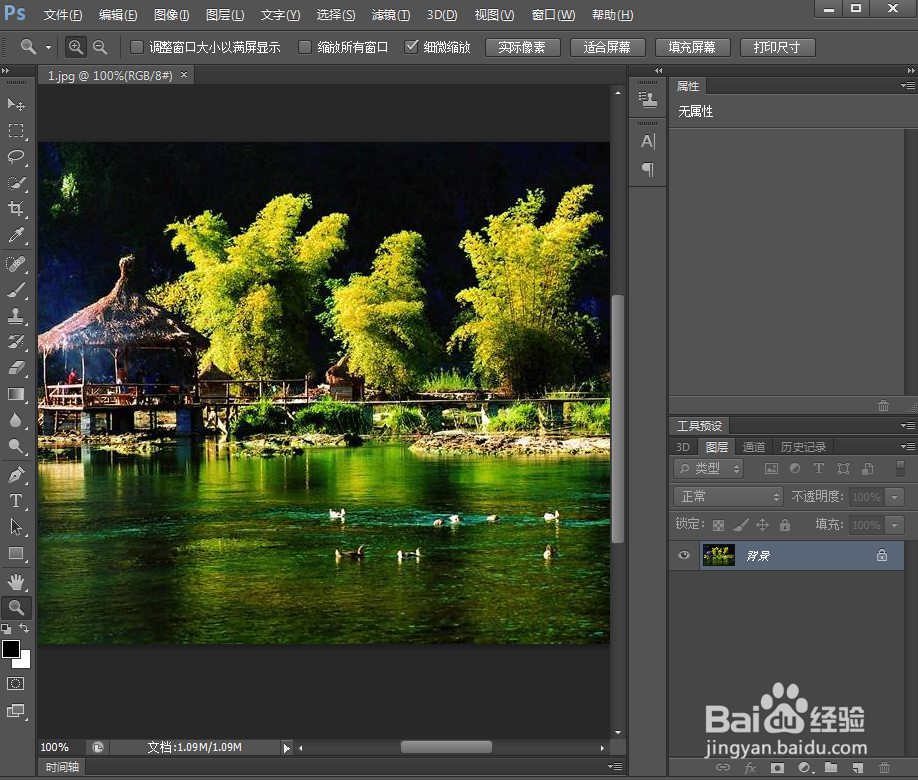Image resolution: width=918 pixels, height=780 pixels.
Task: Hide the 背景 layer visibility eye
Action: click(683, 555)
